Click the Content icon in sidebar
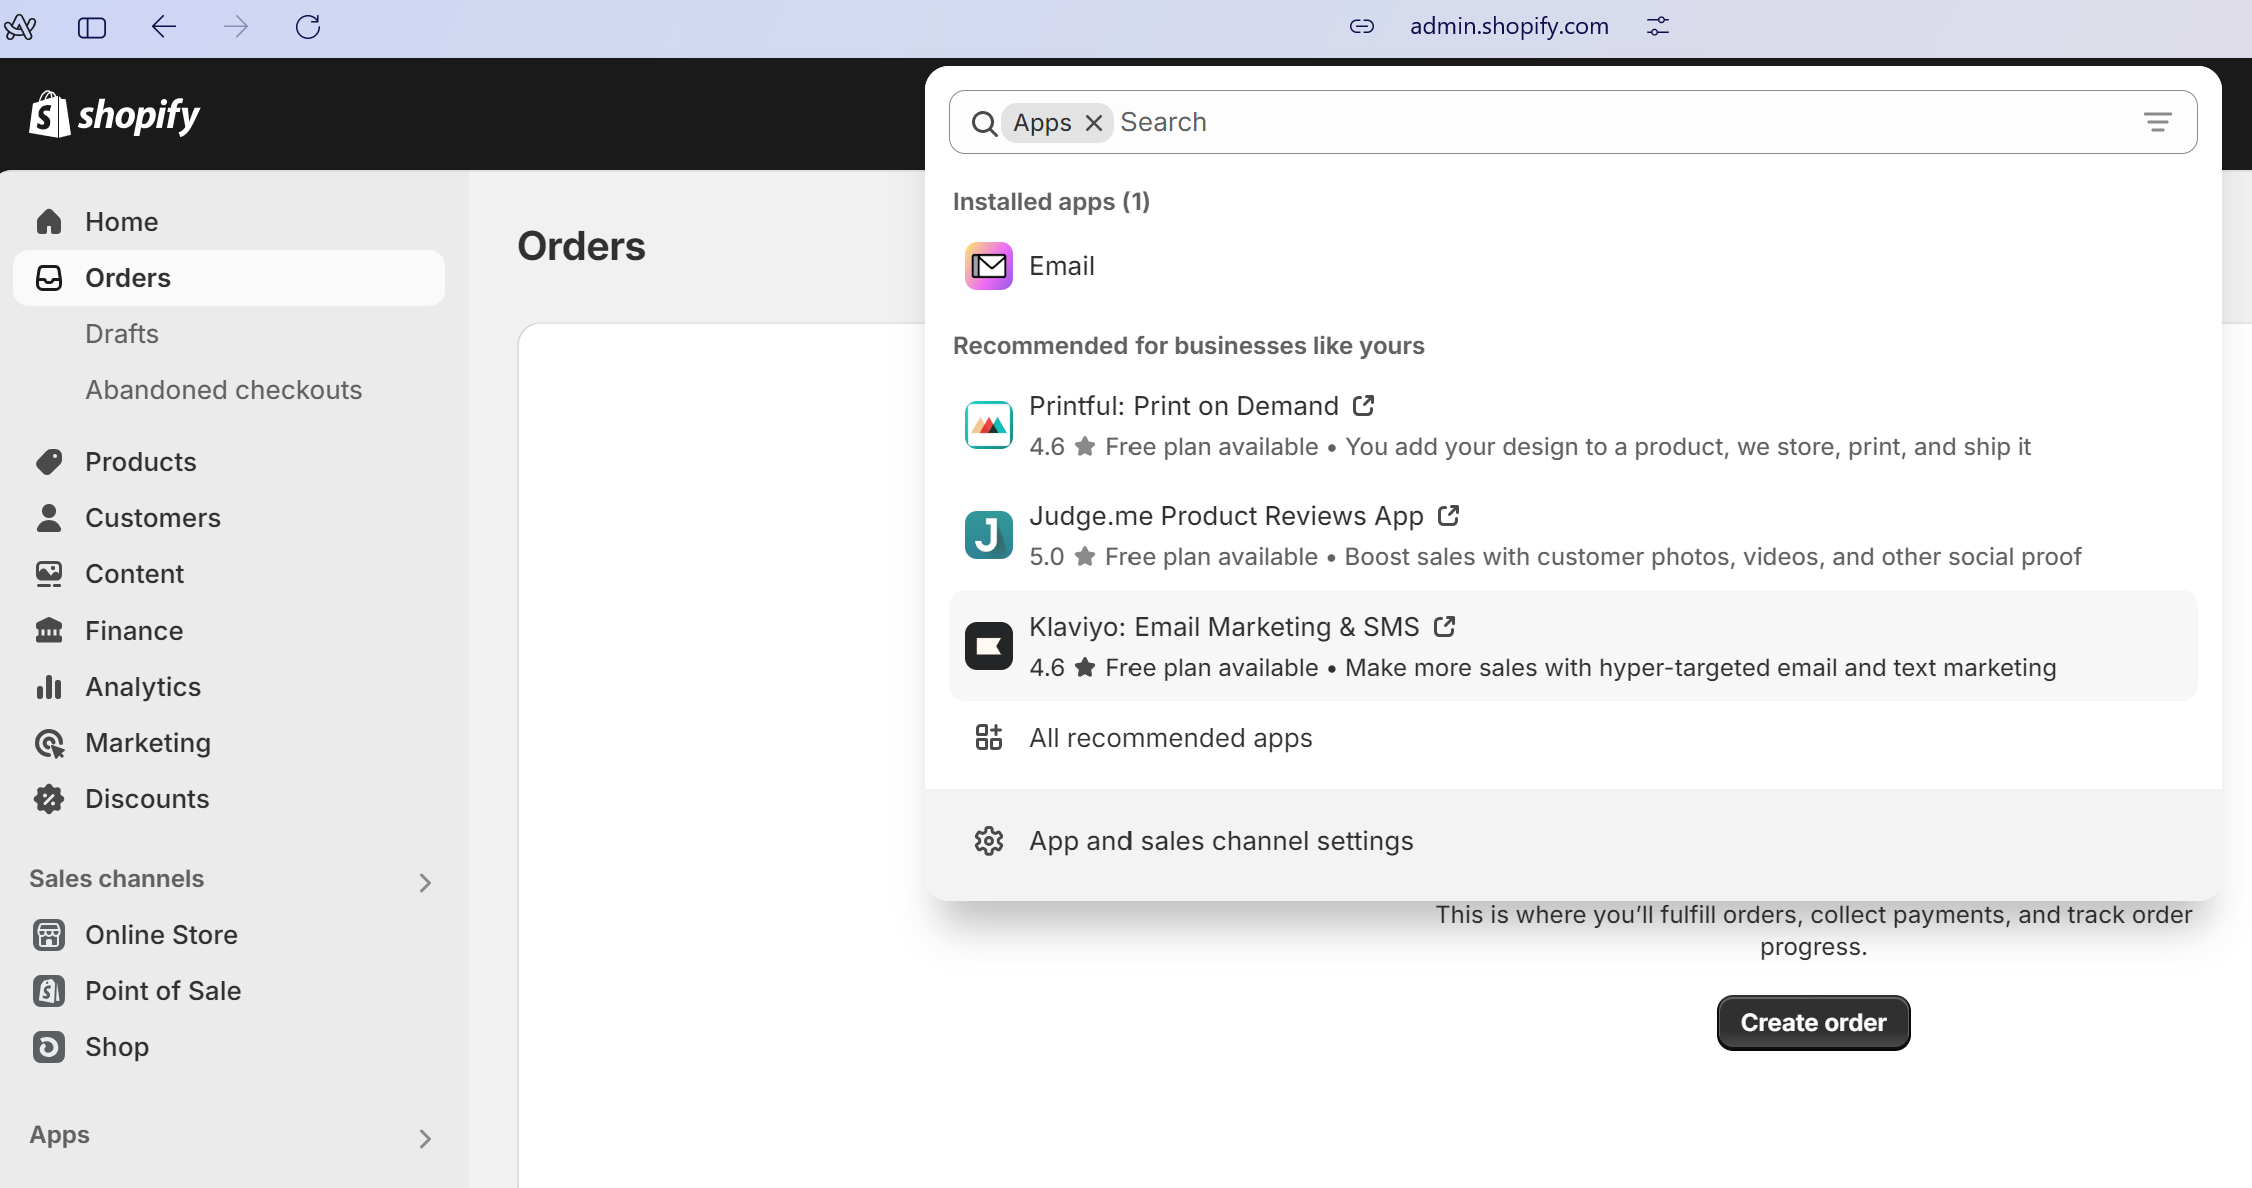Screen dimensions: 2252x1188 tap(49, 574)
